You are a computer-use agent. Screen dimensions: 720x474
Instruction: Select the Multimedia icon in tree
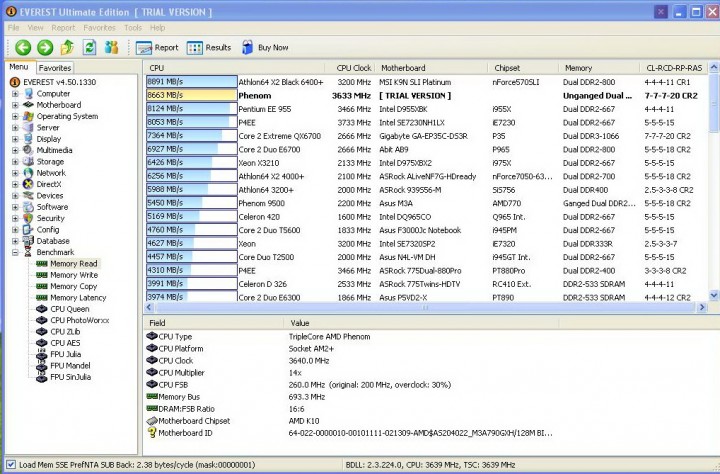point(28,150)
